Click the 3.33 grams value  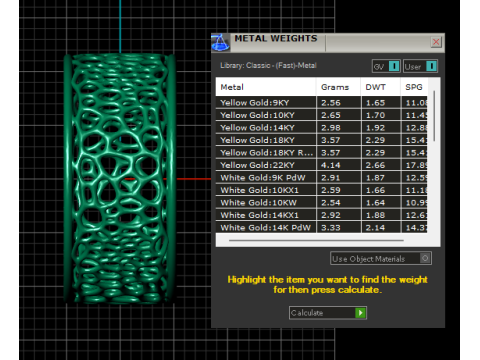[x=331, y=228]
